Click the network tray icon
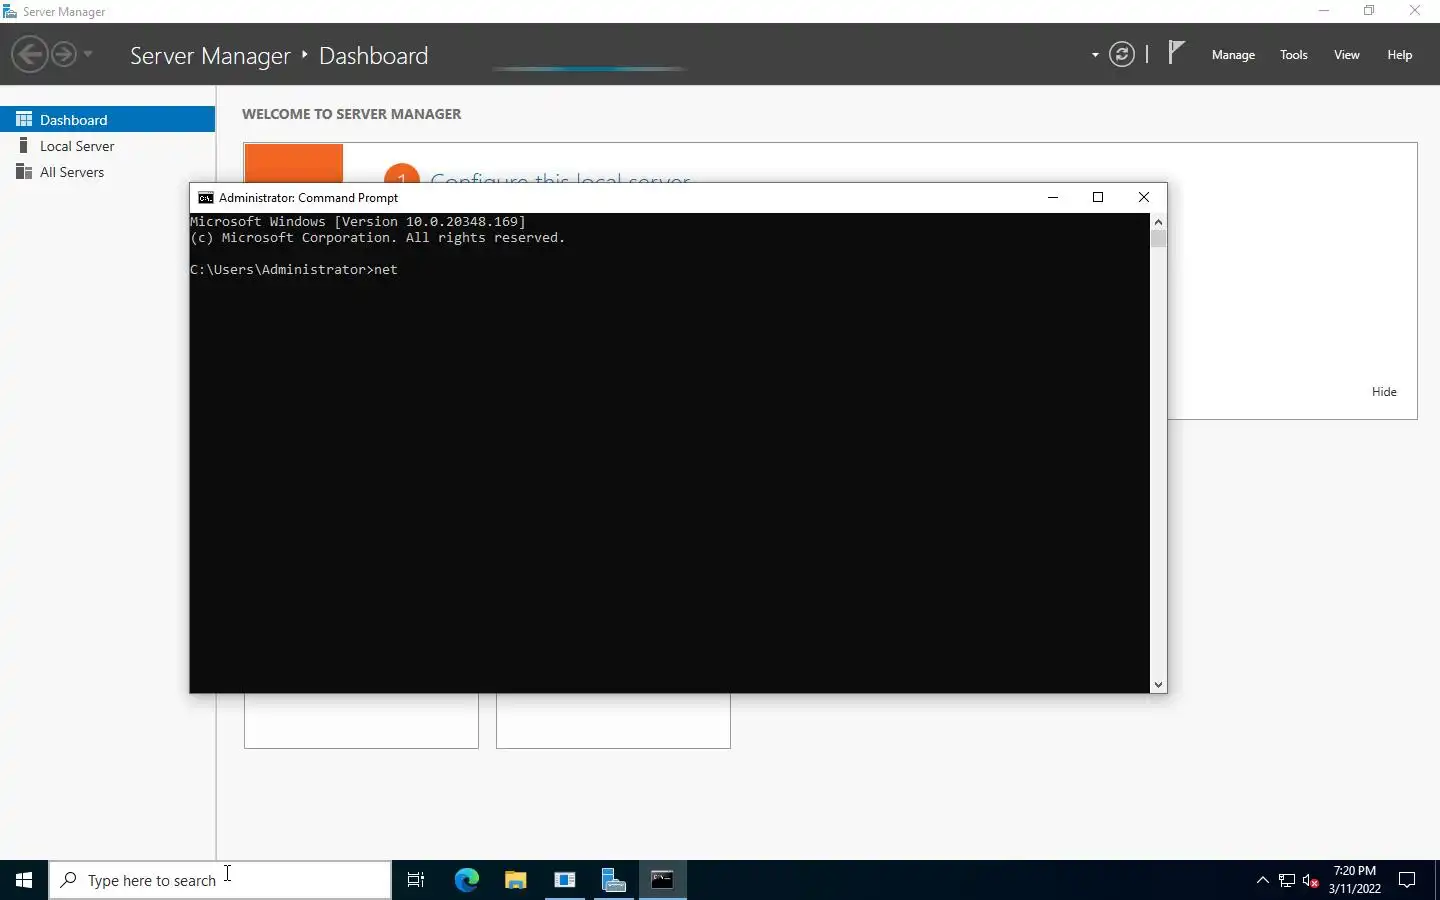1440x900 pixels. click(1287, 881)
